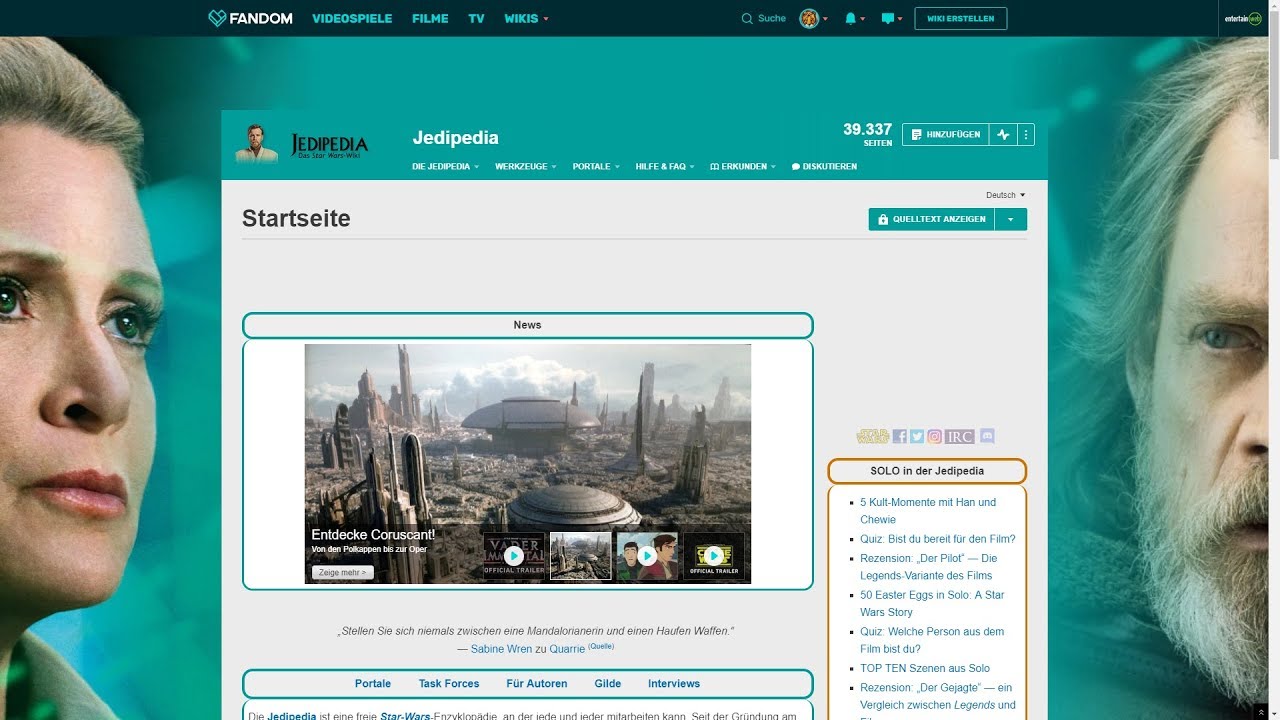Open the FILME menu
Screen dimensions: 1280x720
(430, 18)
